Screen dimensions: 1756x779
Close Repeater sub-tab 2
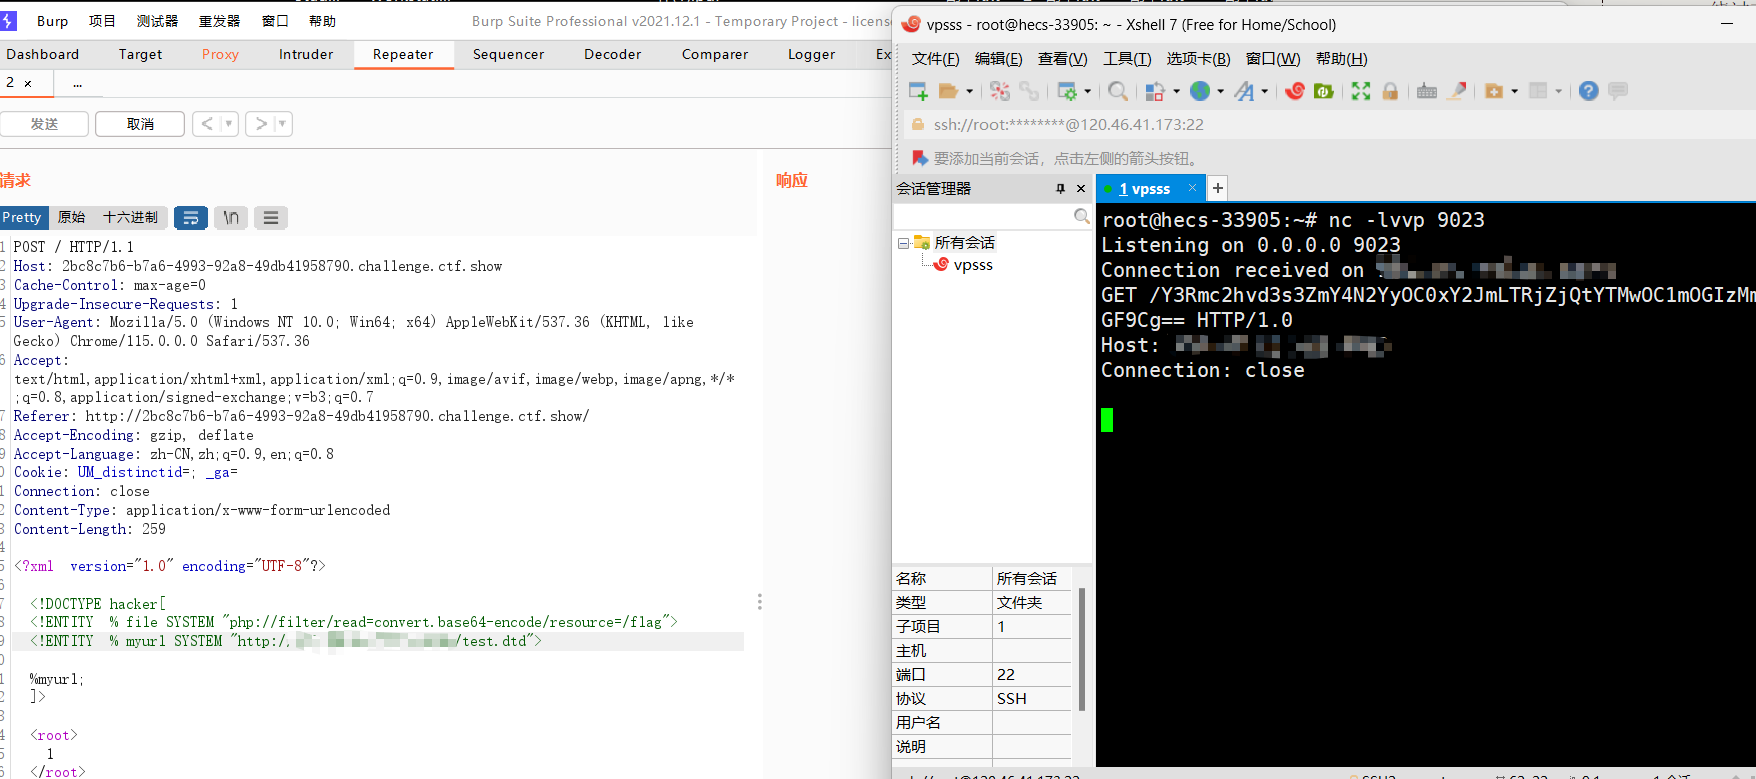[28, 83]
